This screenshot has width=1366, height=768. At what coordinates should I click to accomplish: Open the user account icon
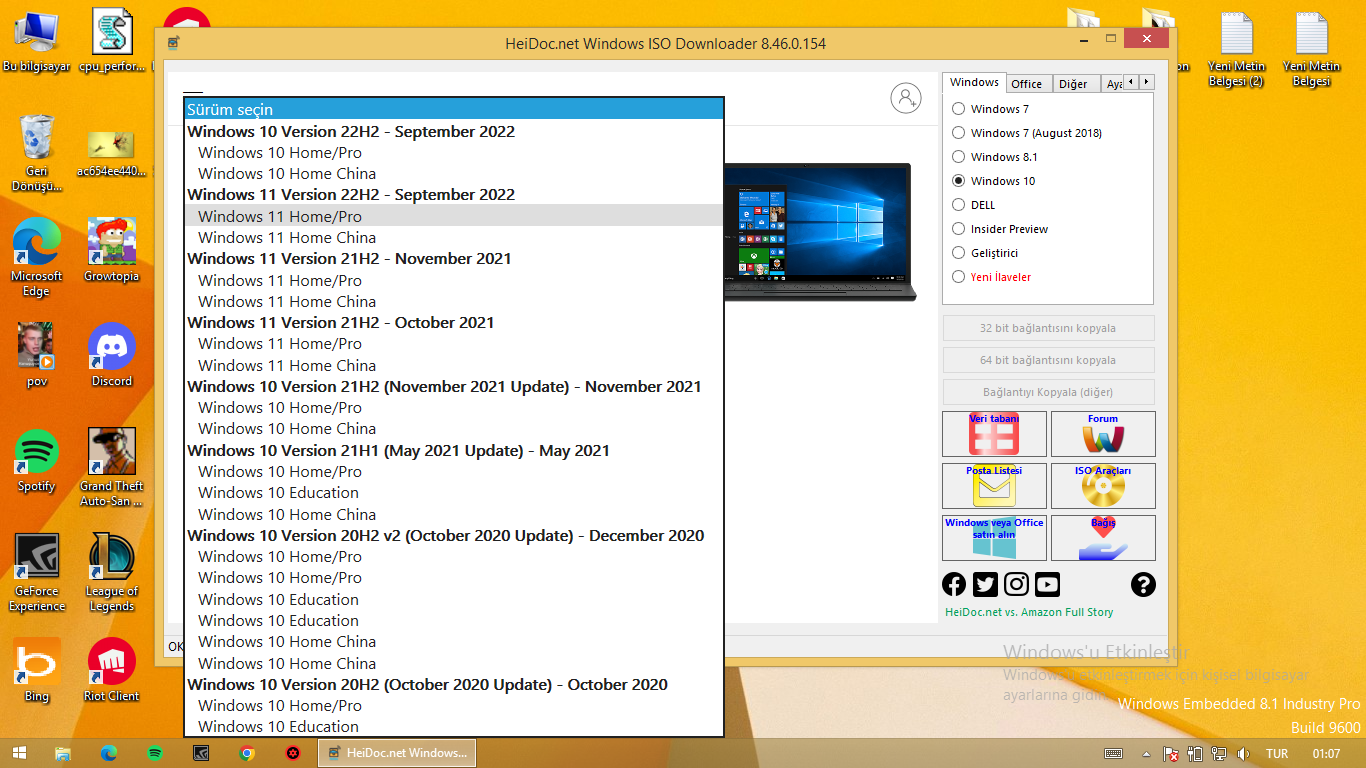(x=906, y=98)
